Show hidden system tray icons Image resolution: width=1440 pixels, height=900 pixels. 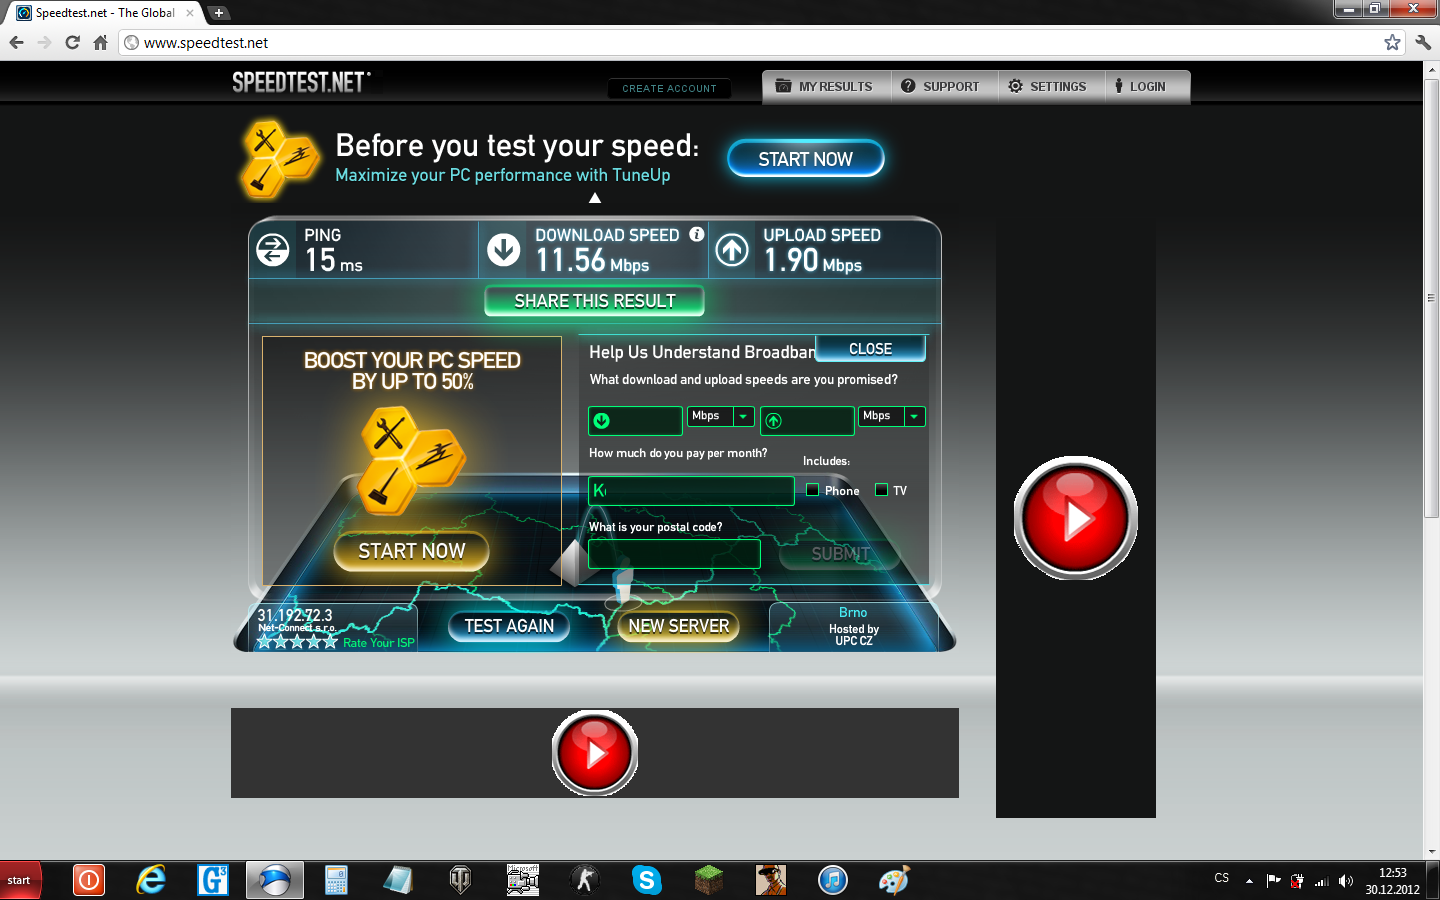pos(1249,881)
